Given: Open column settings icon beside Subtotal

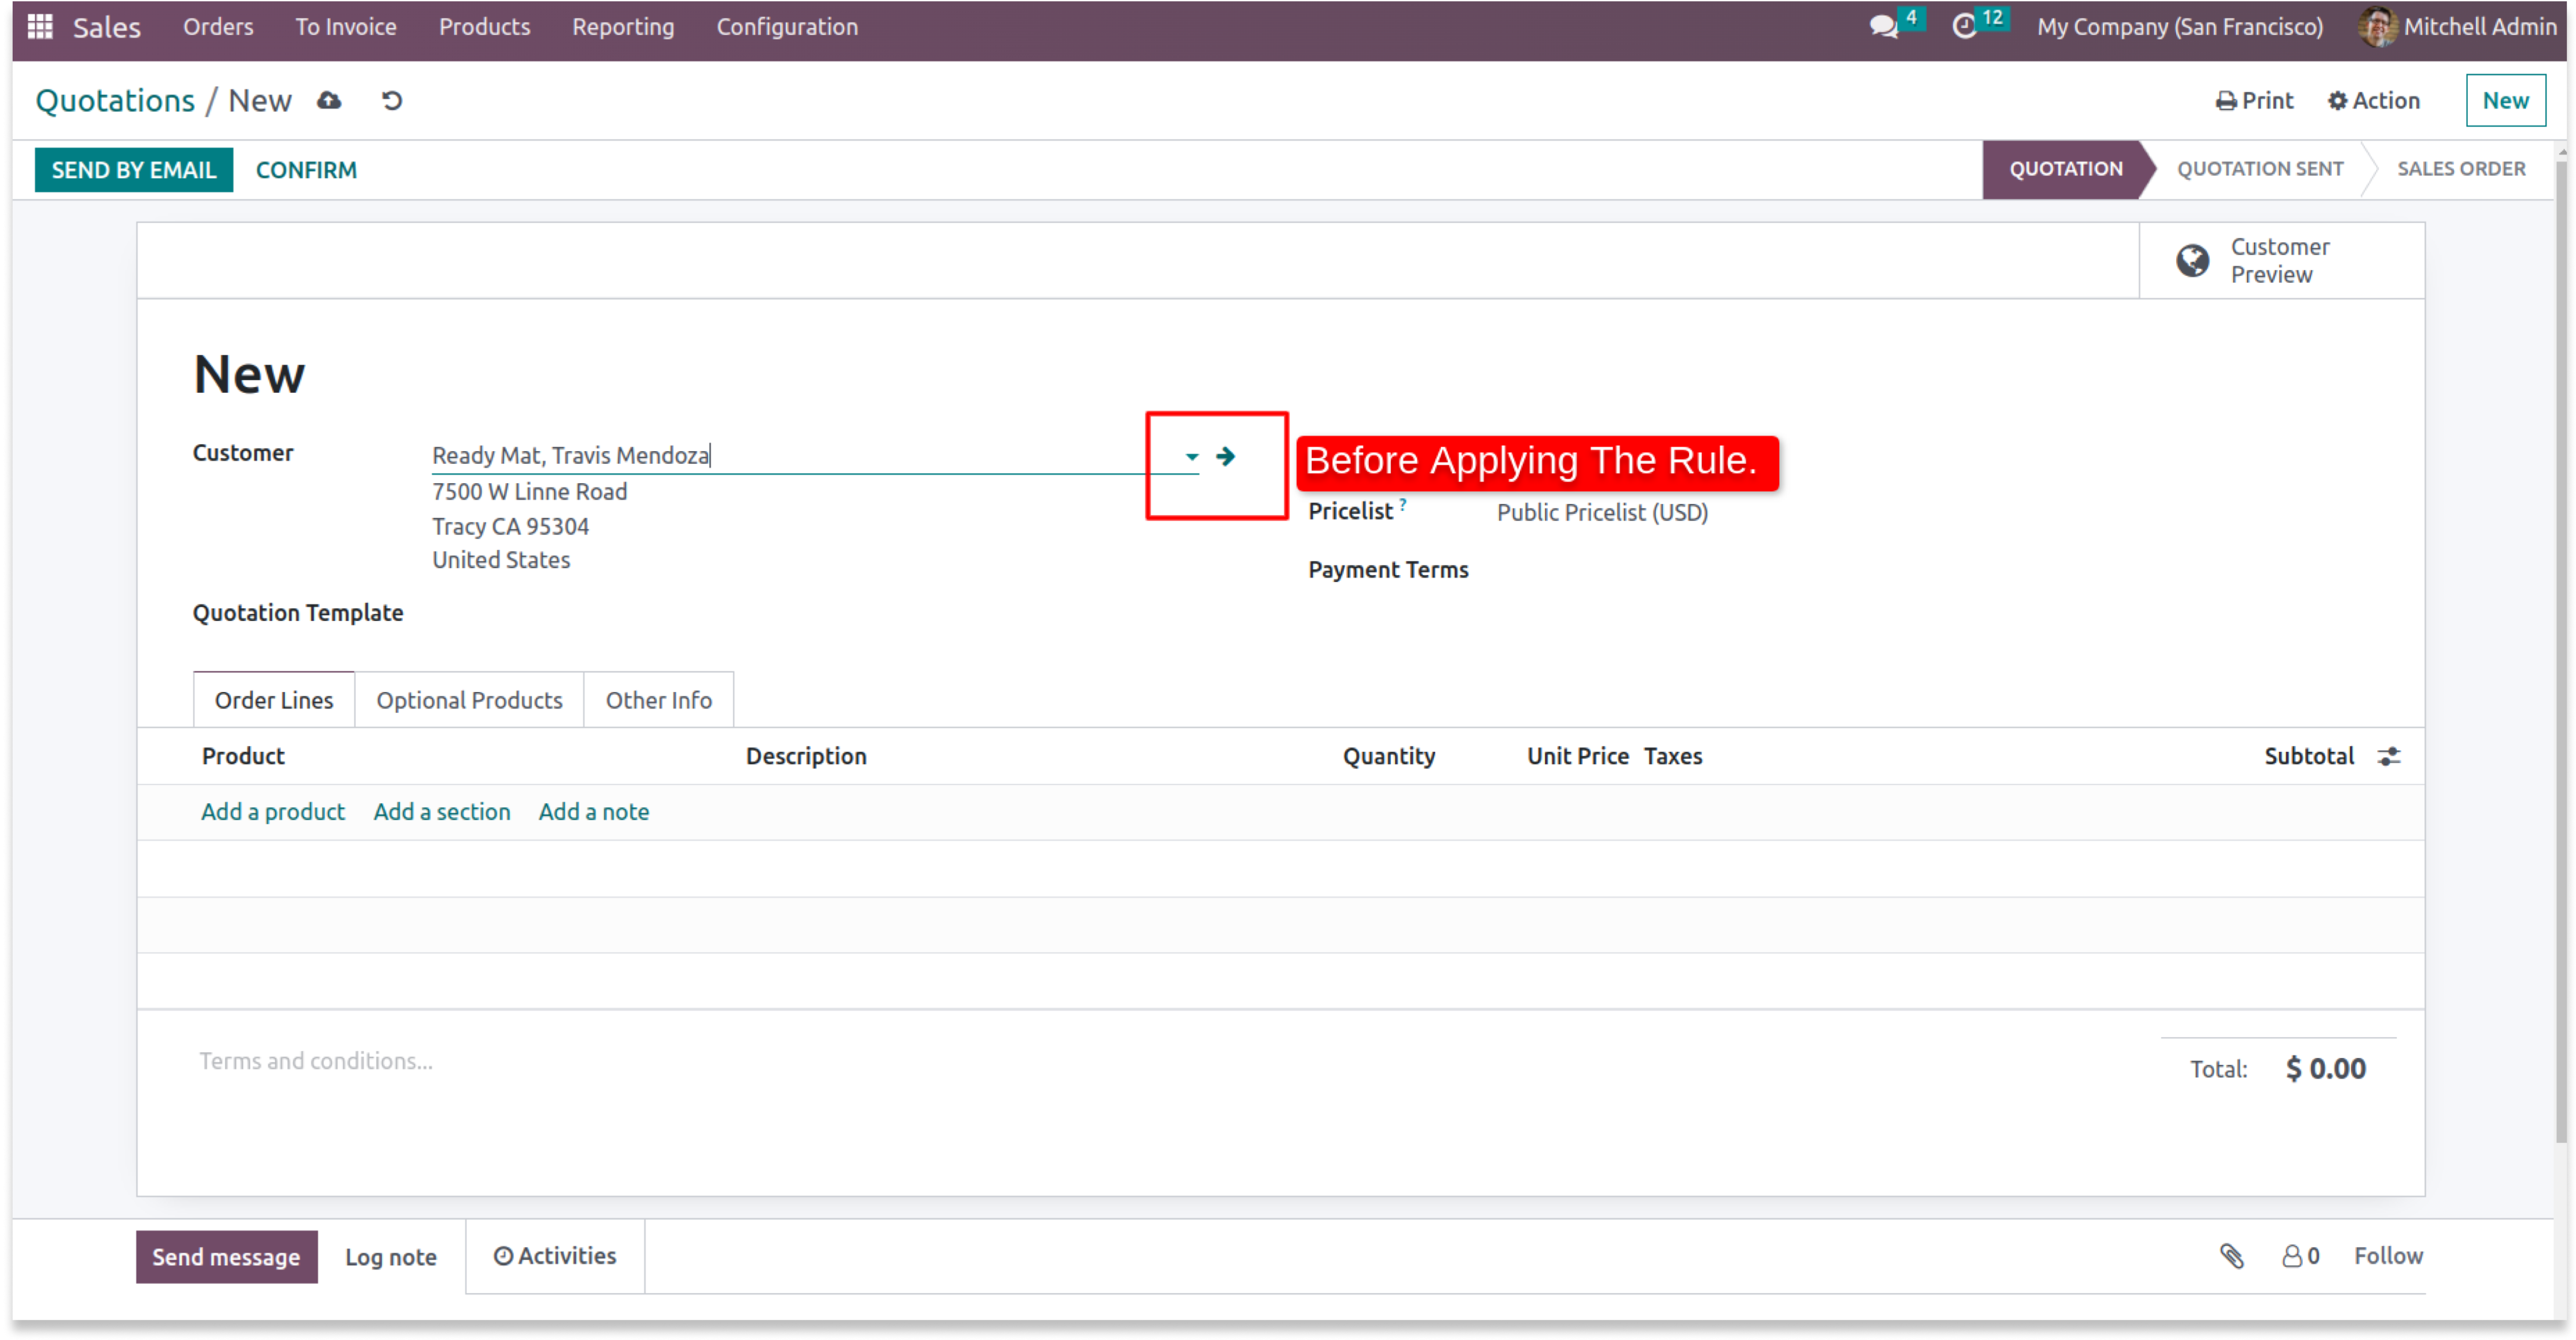Looking at the screenshot, I should click(x=2389, y=757).
